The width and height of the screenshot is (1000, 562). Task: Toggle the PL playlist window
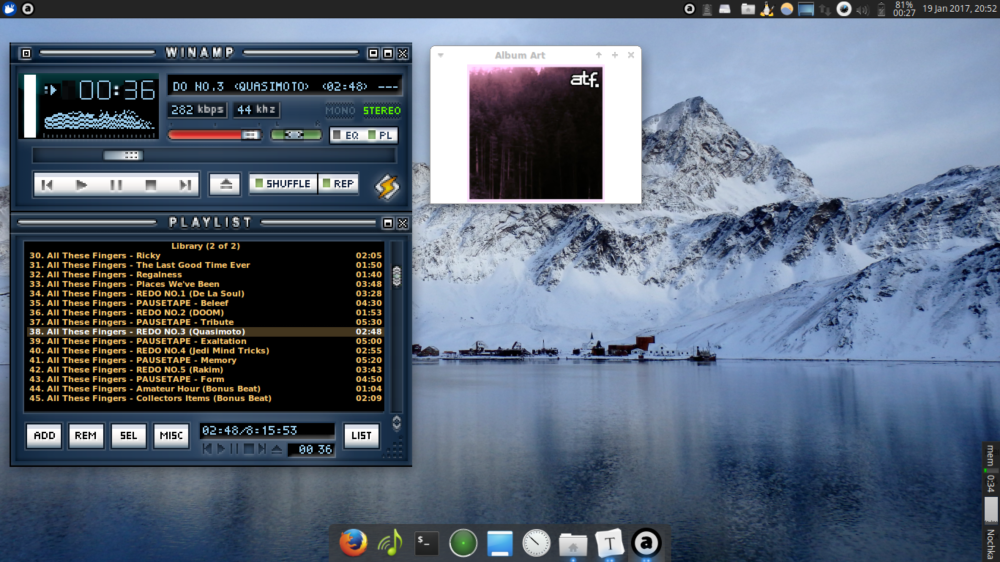(x=381, y=135)
